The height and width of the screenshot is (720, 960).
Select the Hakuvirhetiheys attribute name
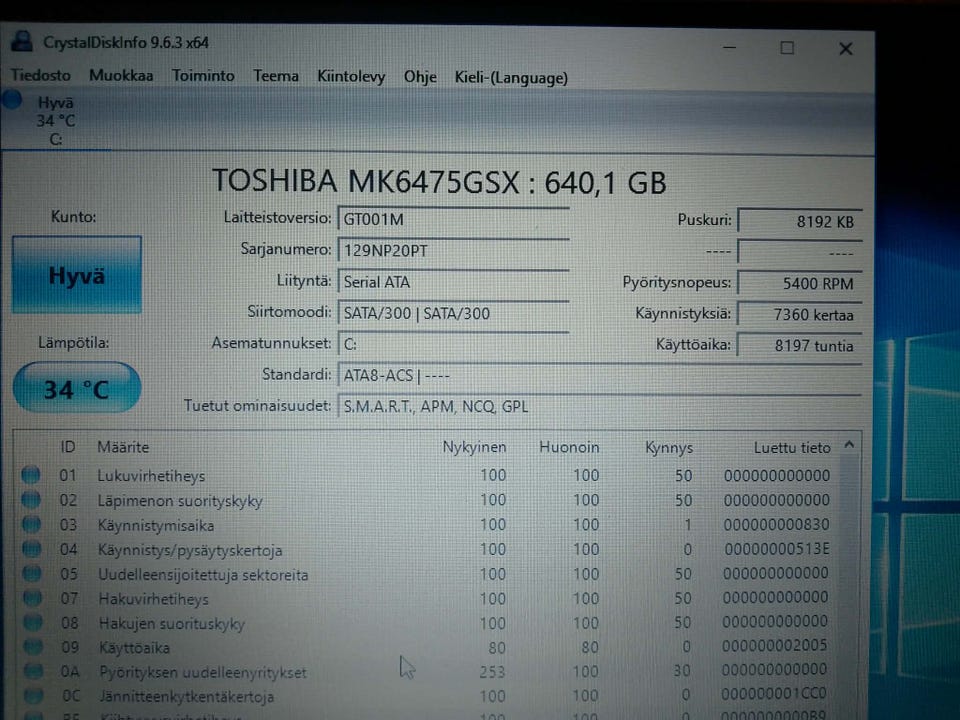tap(154, 599)
